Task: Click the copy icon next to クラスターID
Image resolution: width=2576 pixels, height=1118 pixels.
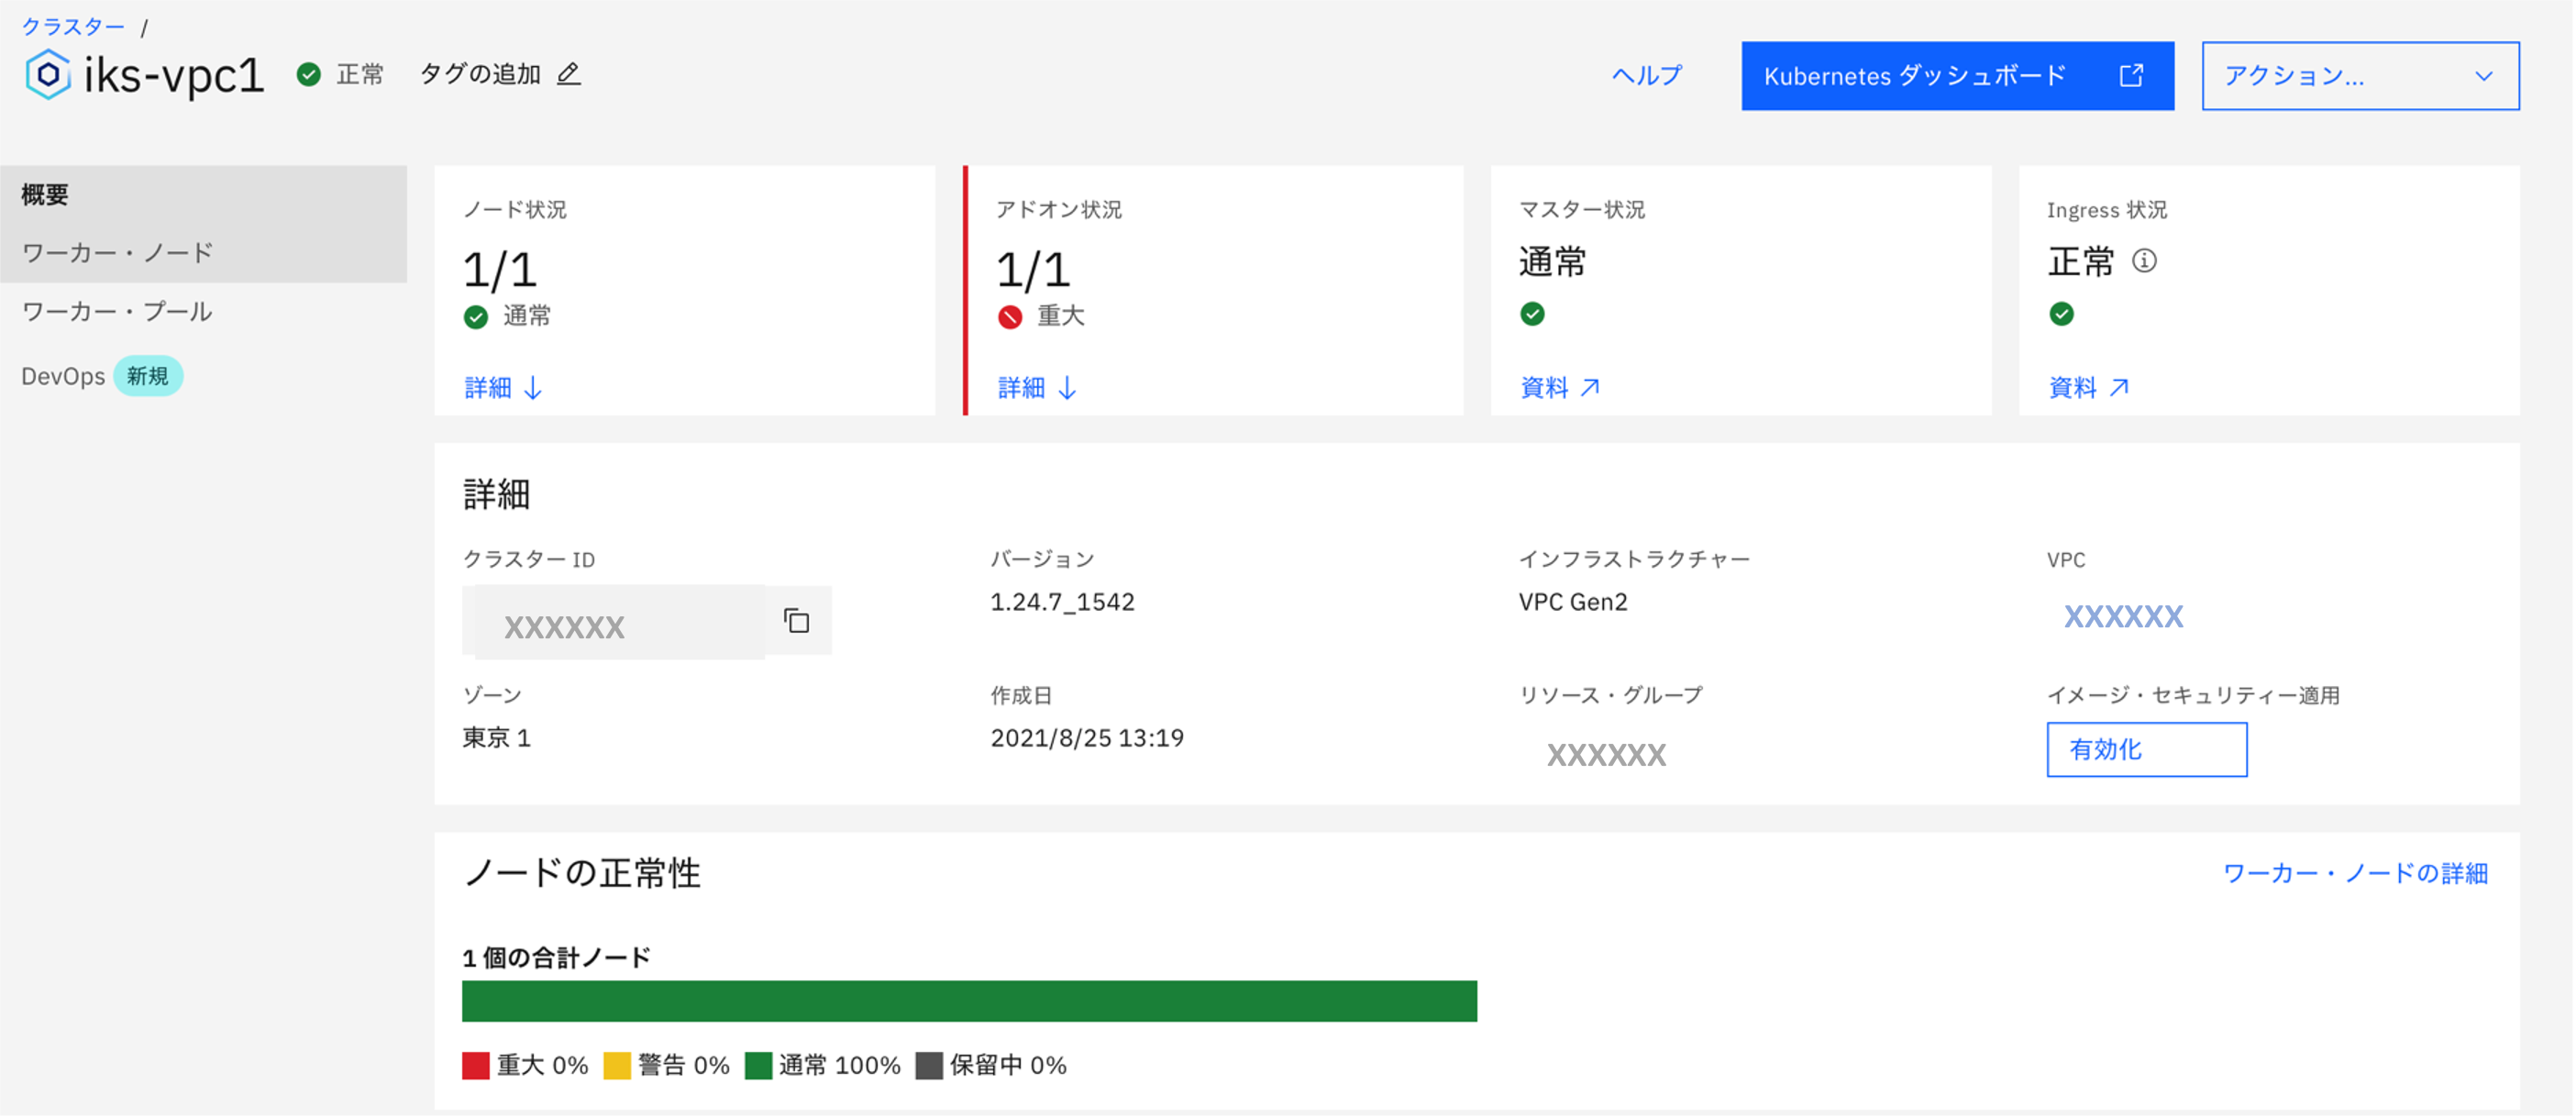Action: click(x=797, y=620)
